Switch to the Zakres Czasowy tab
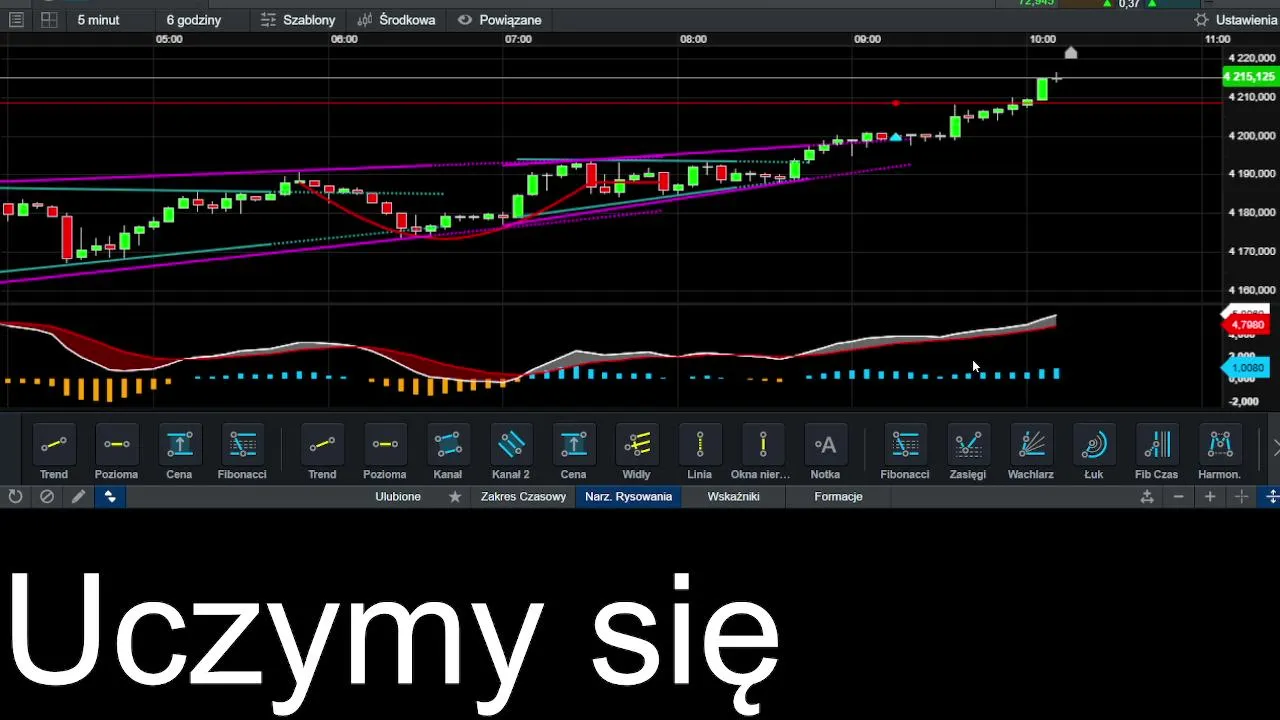The image size is (1280, 720). (523, 497)
